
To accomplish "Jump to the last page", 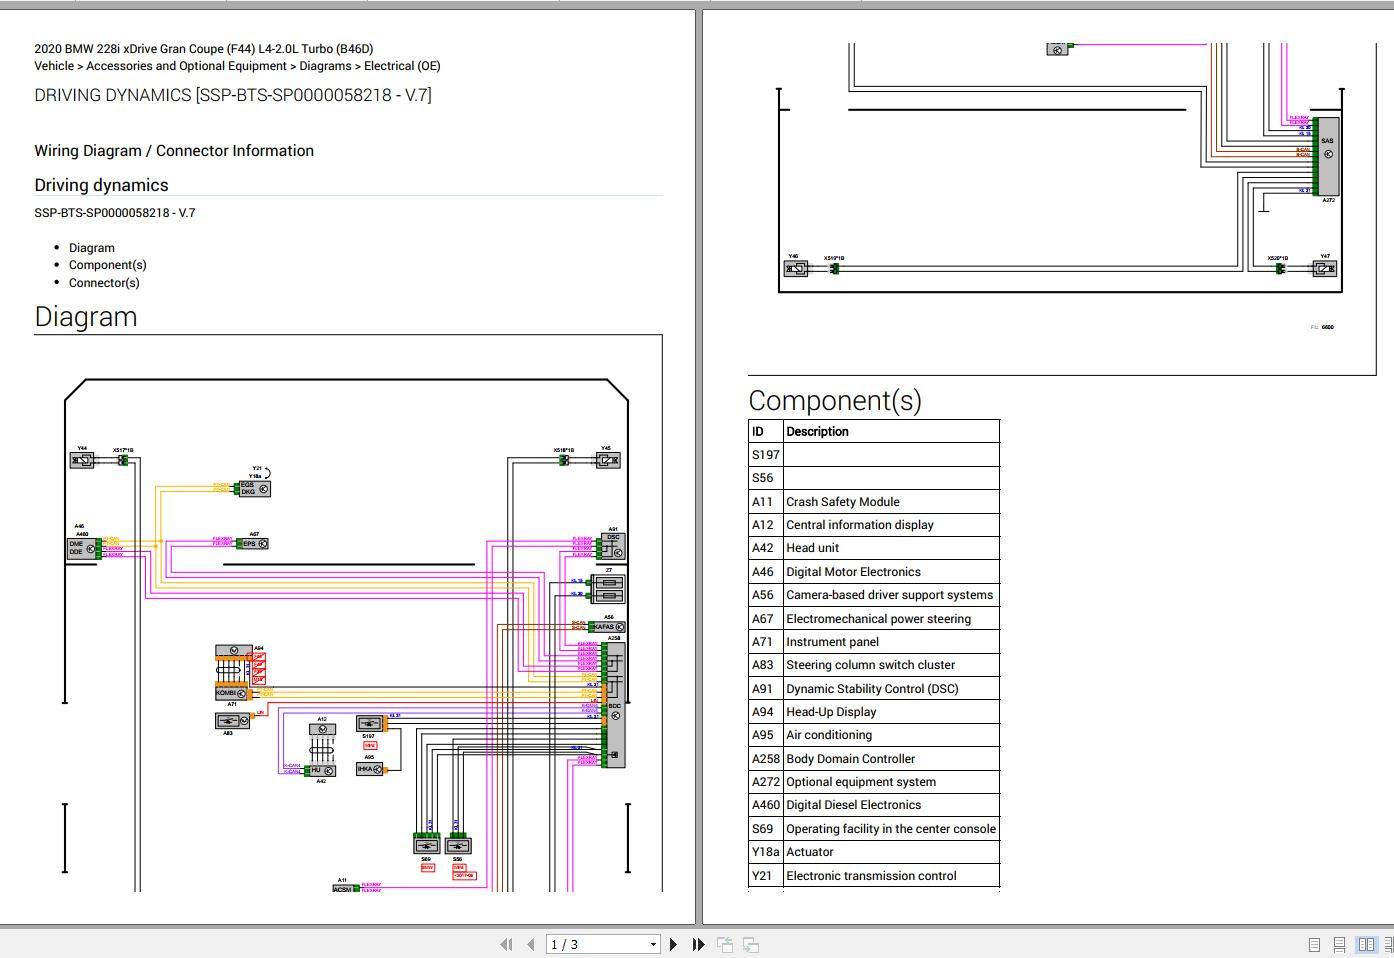I will [698, 944].
